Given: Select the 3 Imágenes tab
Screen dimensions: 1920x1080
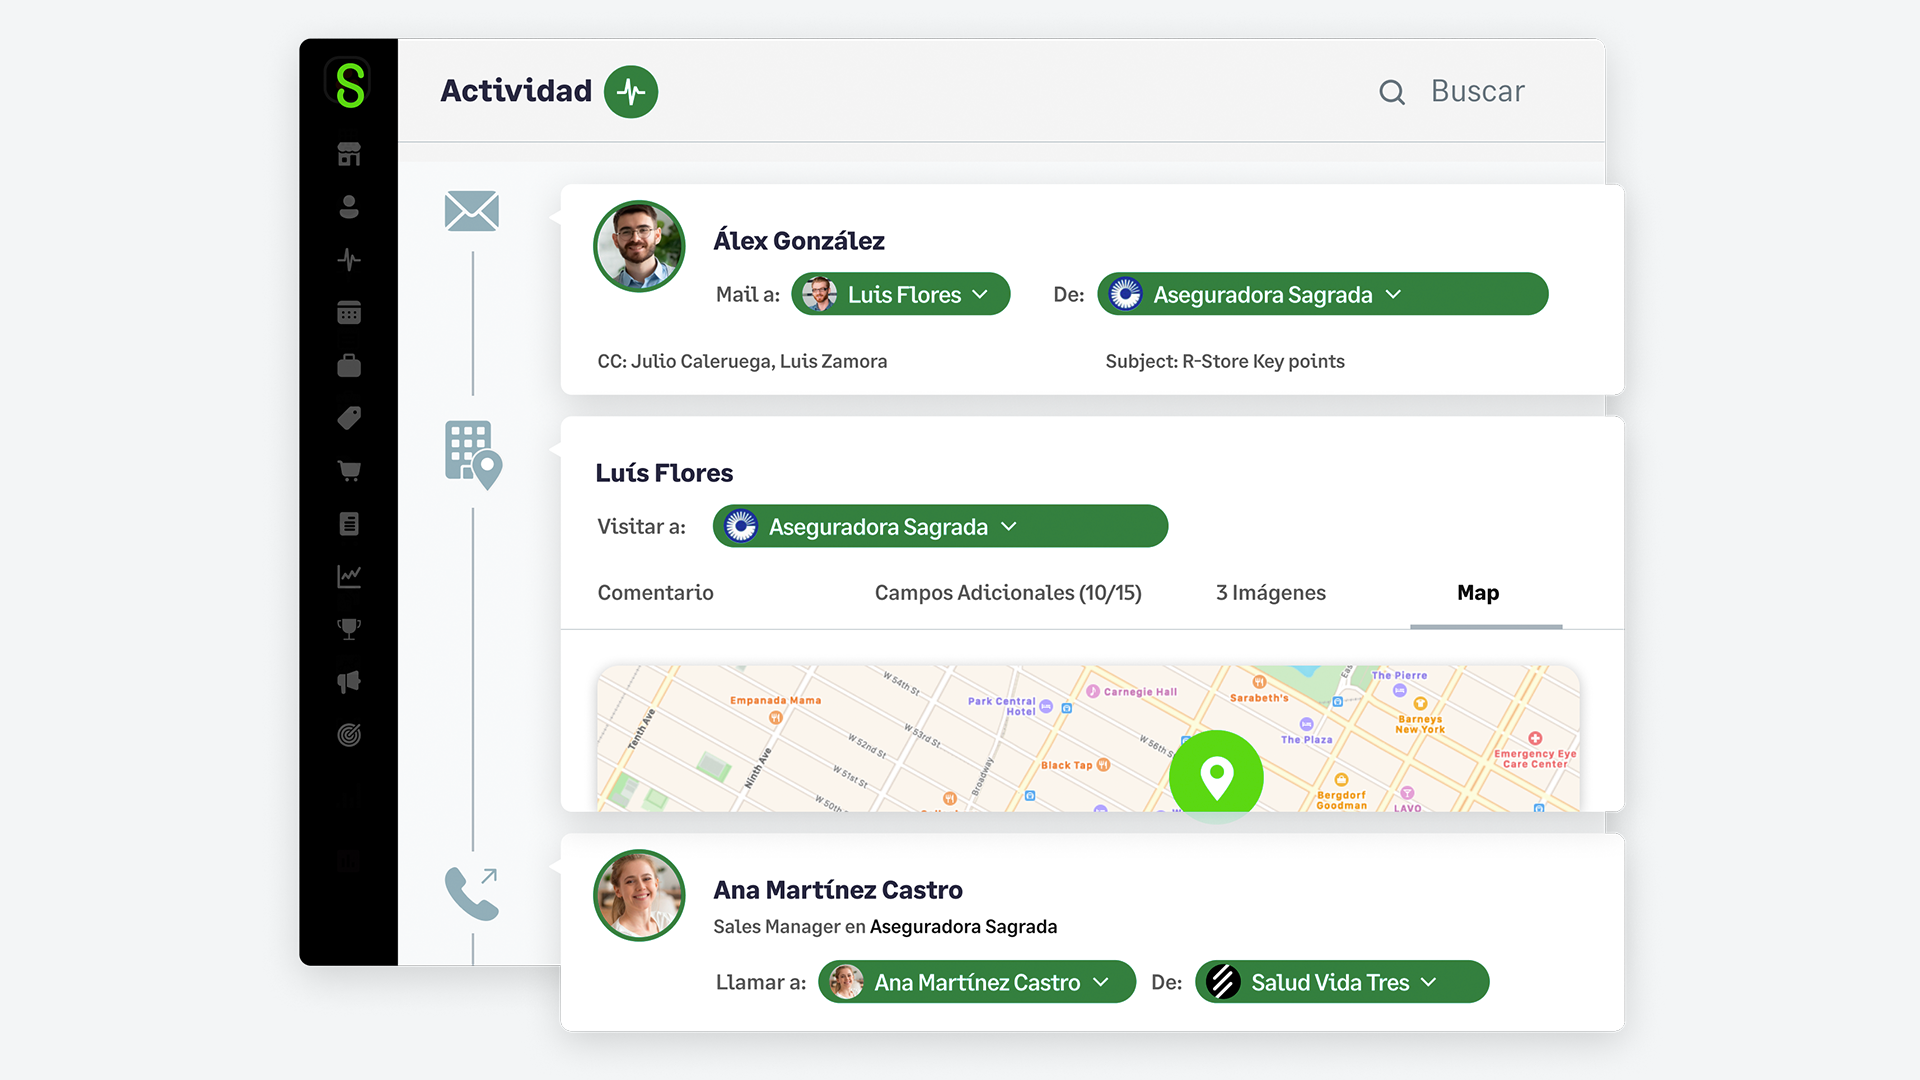Looking at the screenshot, I should 1270,592.
